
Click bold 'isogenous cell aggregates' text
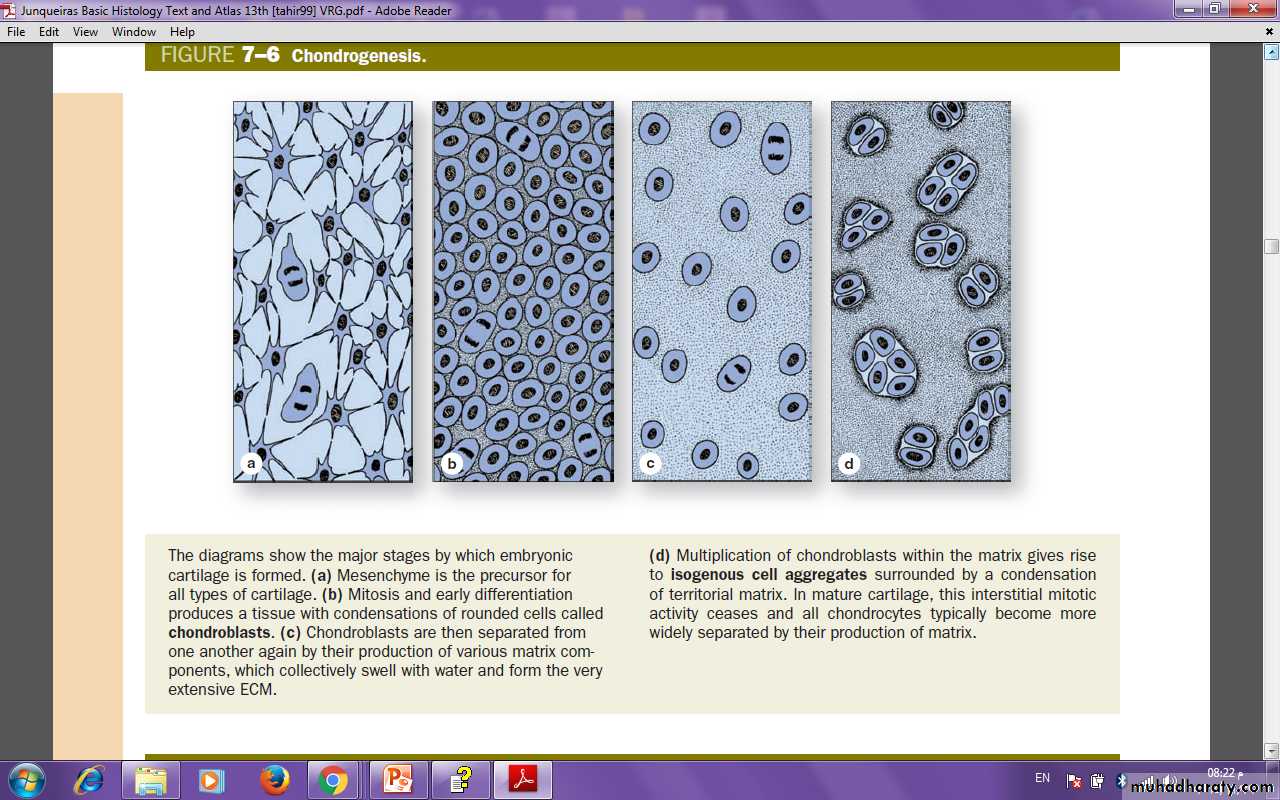coord(769,575)
